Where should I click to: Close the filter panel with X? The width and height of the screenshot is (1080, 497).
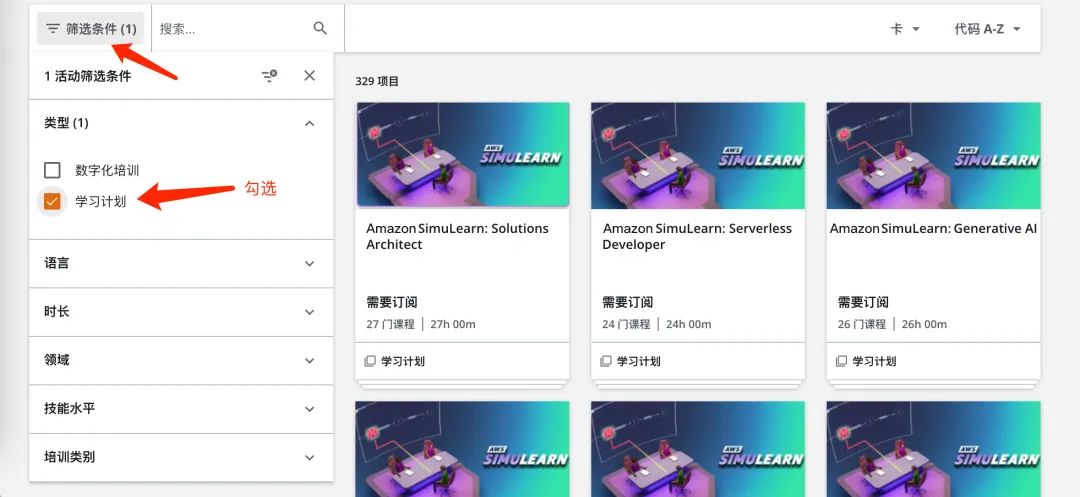(x=309, y=76)
